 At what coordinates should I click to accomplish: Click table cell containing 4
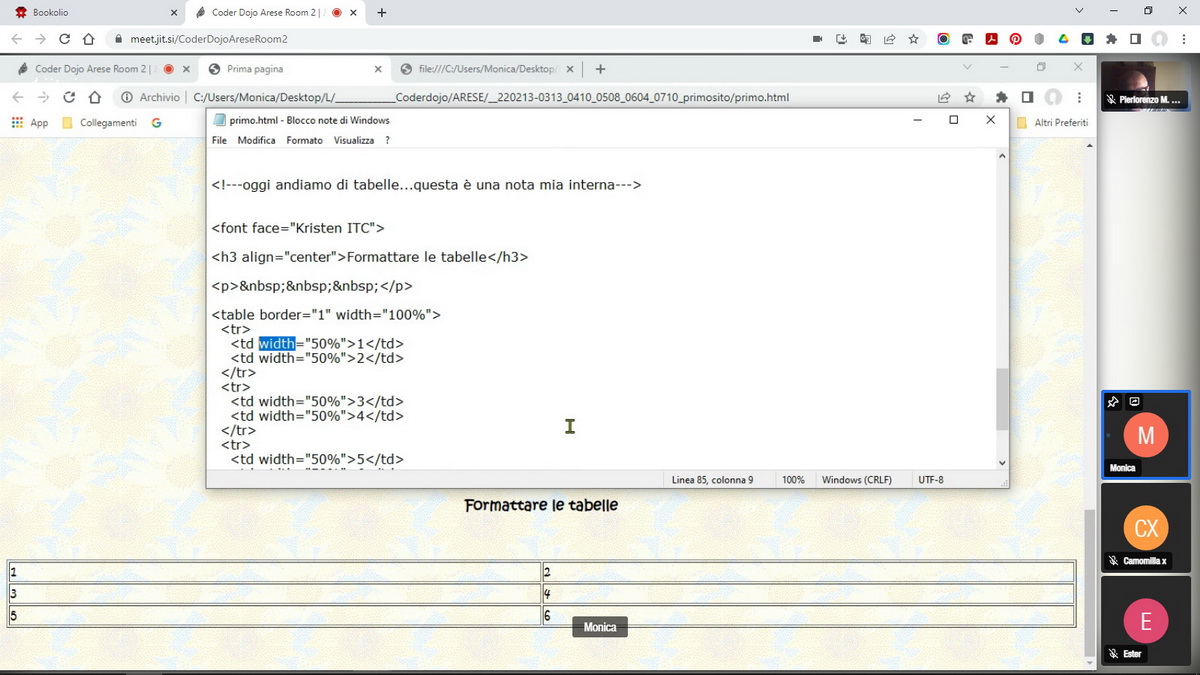point(808,593)
